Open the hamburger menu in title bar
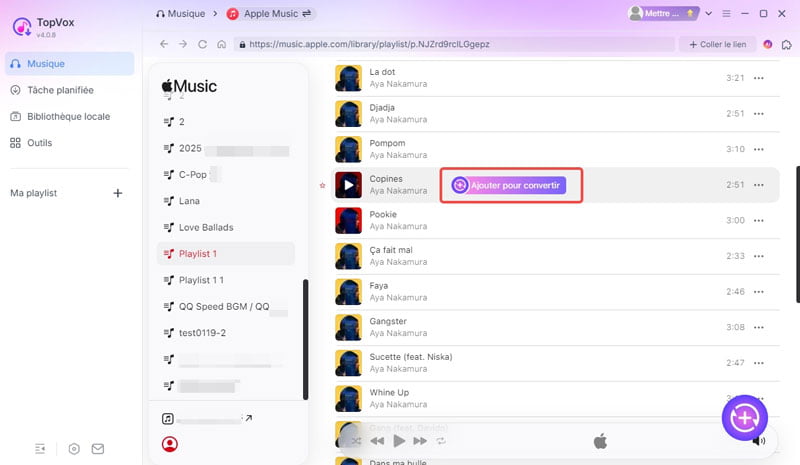The height and width of the screenshot is (465, 800). 727,14
